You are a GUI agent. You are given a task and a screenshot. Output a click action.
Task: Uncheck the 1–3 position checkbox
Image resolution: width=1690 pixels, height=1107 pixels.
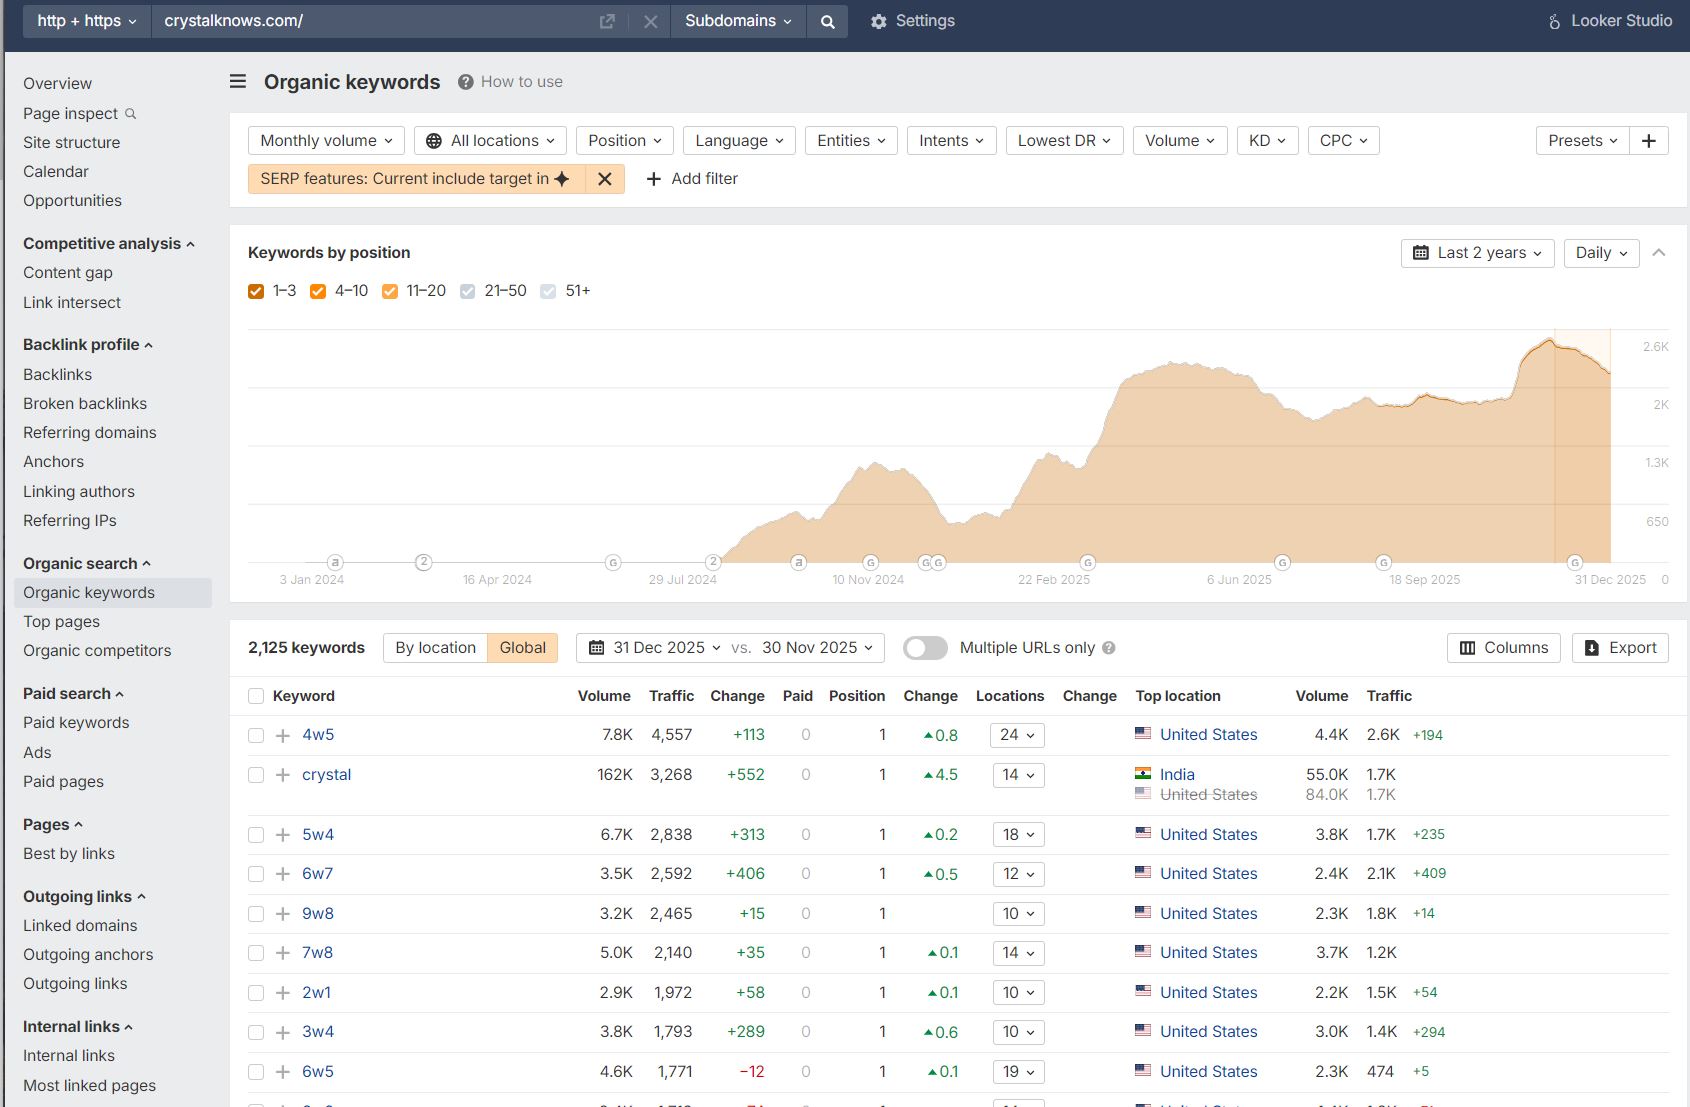click(x=256, y=291)
